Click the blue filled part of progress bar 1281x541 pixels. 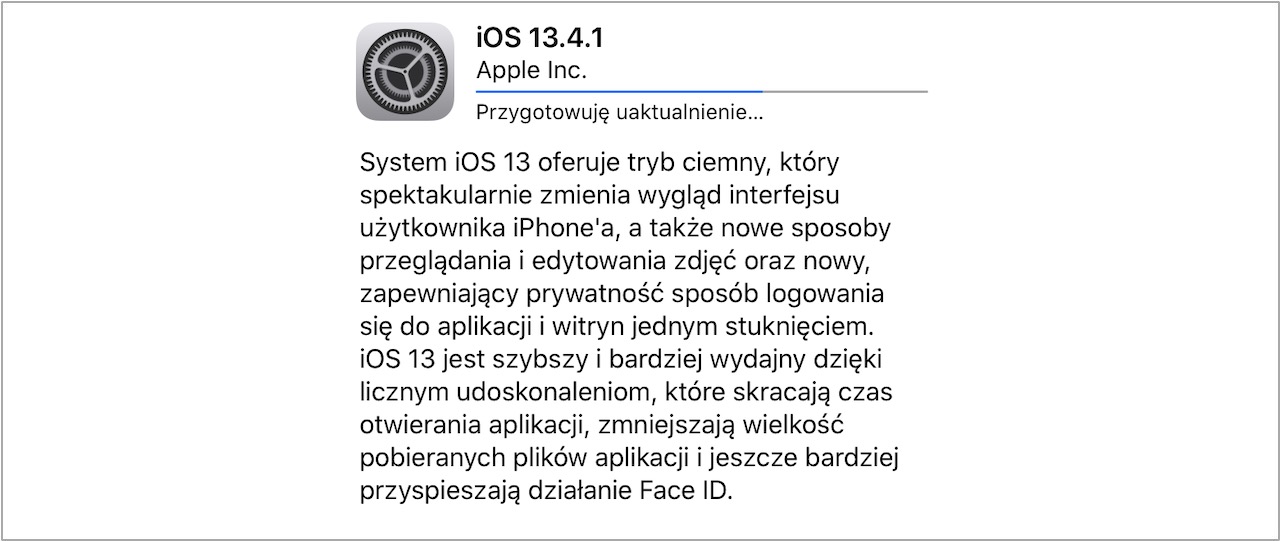[619, 91]
